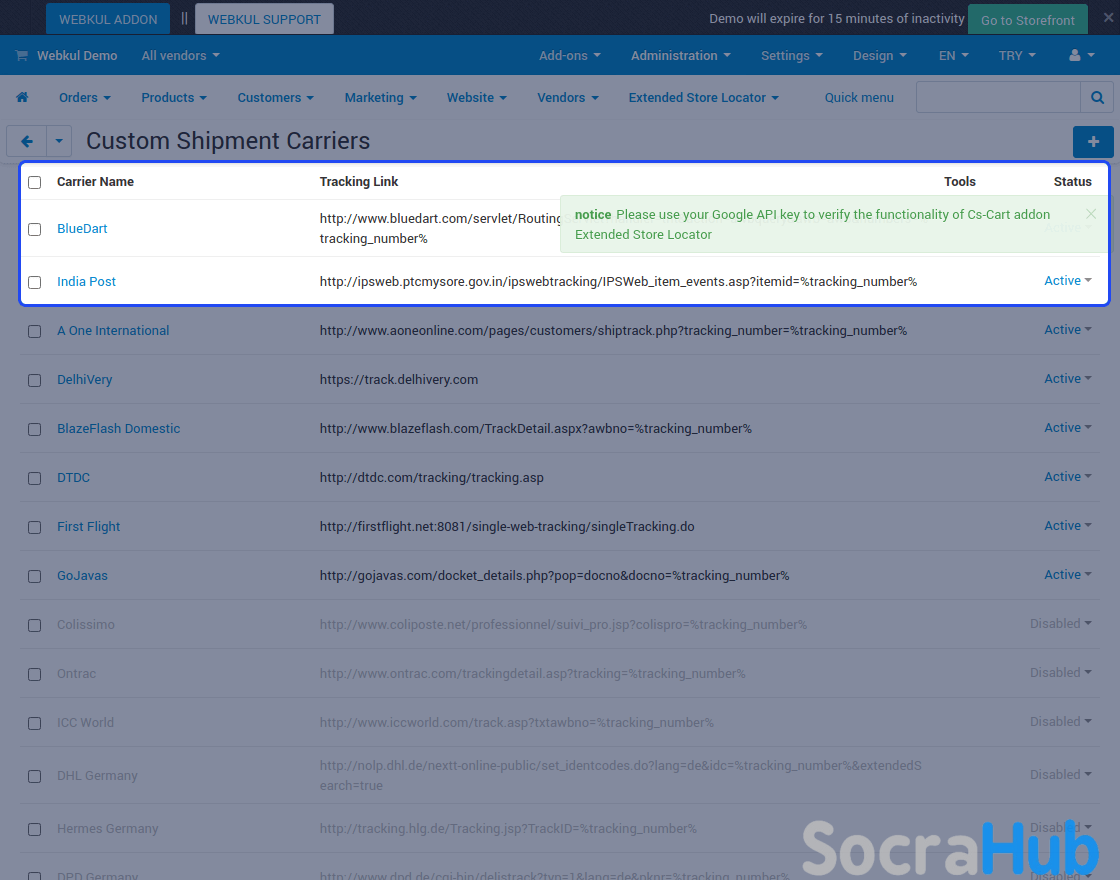Viewport: 1120px width, 880px height.
Task: Check the Ontrac row checkbox
Action: pos(34,674)
